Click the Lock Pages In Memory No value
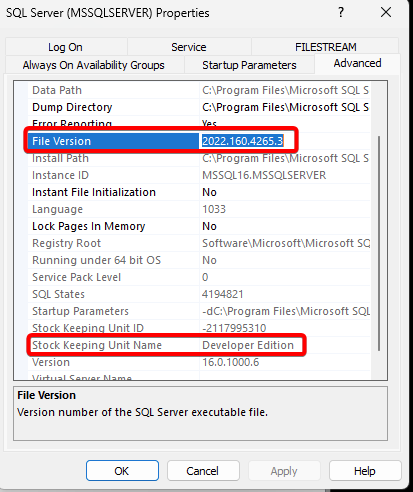The image size is (413, 492). click(209, 226)
